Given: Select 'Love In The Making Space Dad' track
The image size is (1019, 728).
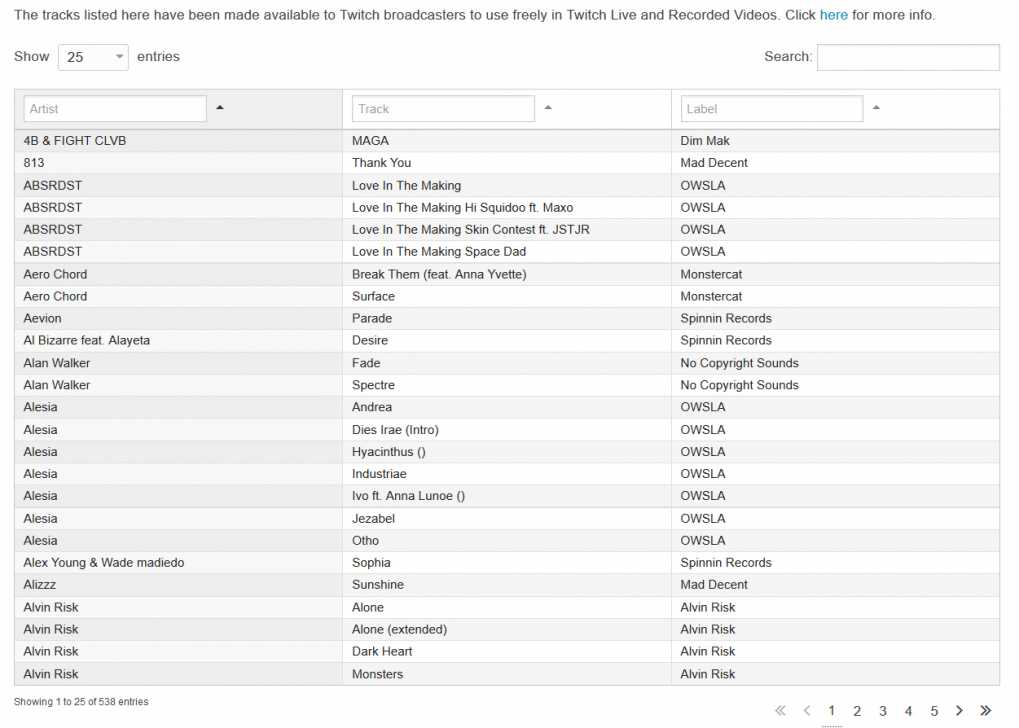Looking at the screenshot, I should tap(506, 252).
